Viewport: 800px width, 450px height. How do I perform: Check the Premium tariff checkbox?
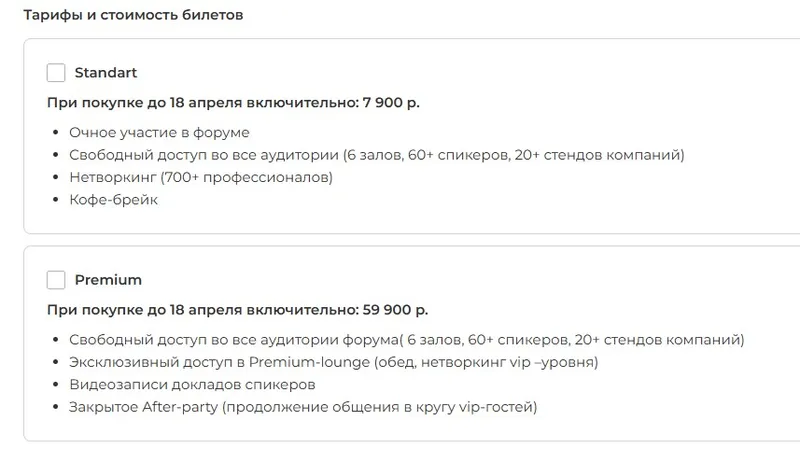click(56, 280)
